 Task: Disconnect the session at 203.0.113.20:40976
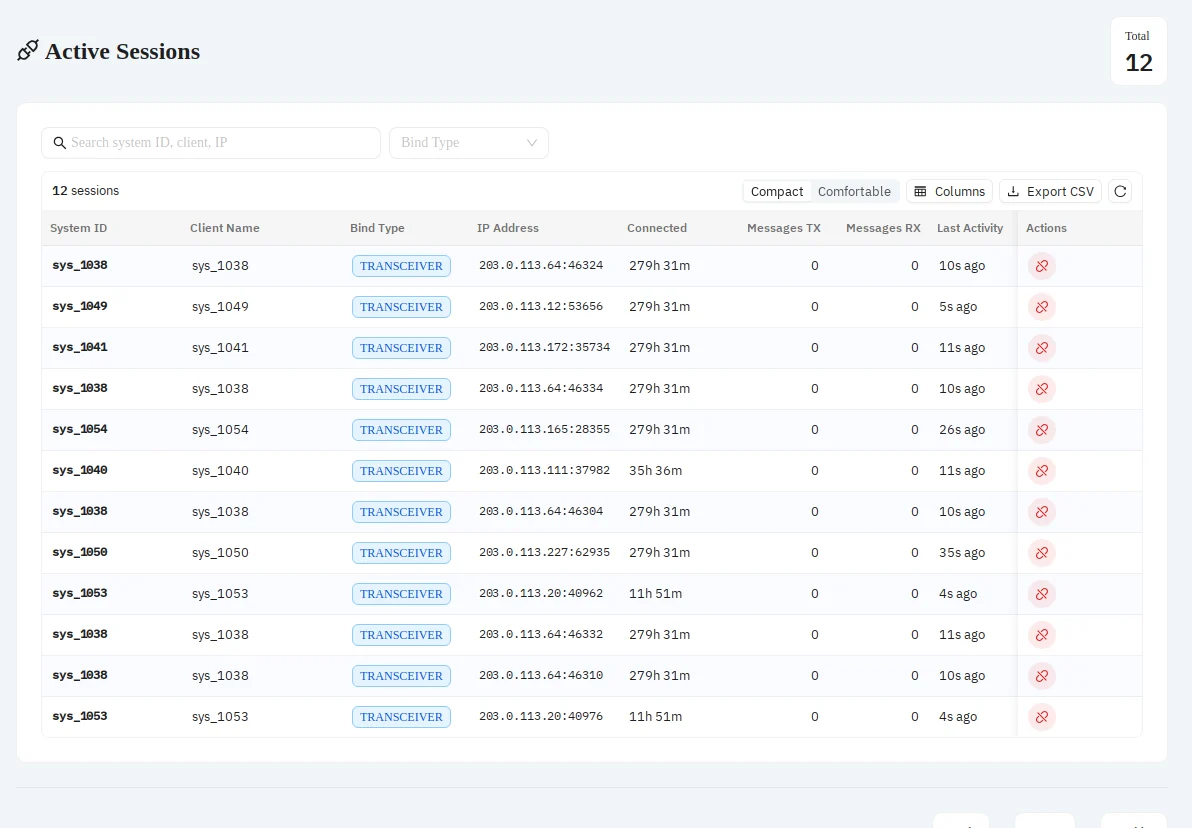pyautogui.click(x=1041, y=718)
